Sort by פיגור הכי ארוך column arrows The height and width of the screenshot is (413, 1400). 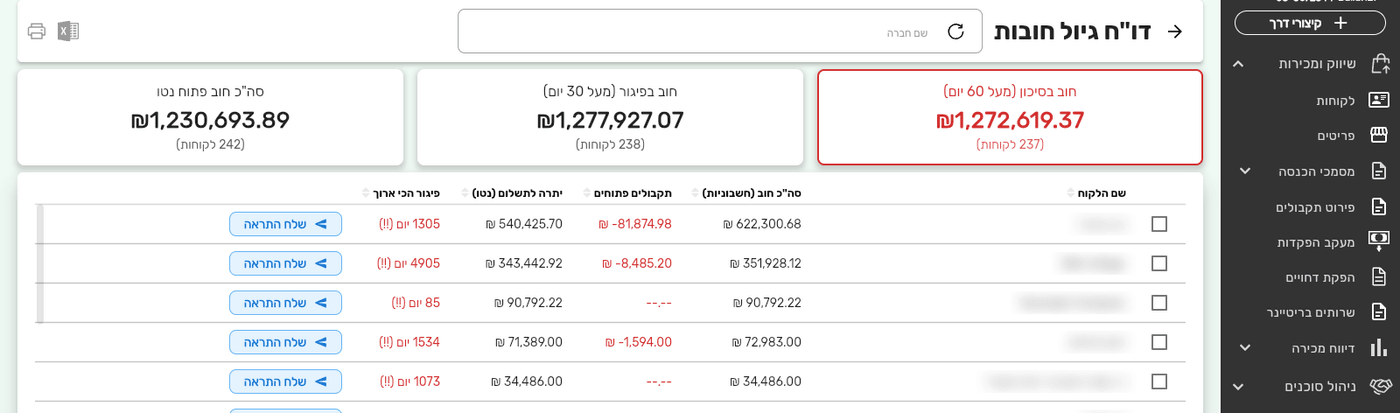pyautogui.click(x=366, y=193)
